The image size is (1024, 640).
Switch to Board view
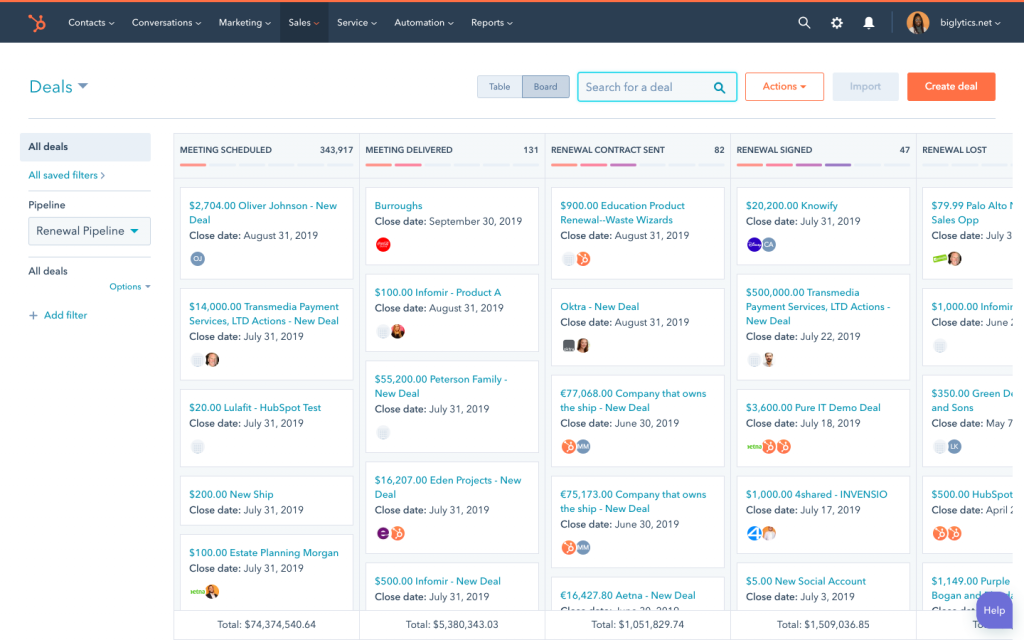pos(545,87)
